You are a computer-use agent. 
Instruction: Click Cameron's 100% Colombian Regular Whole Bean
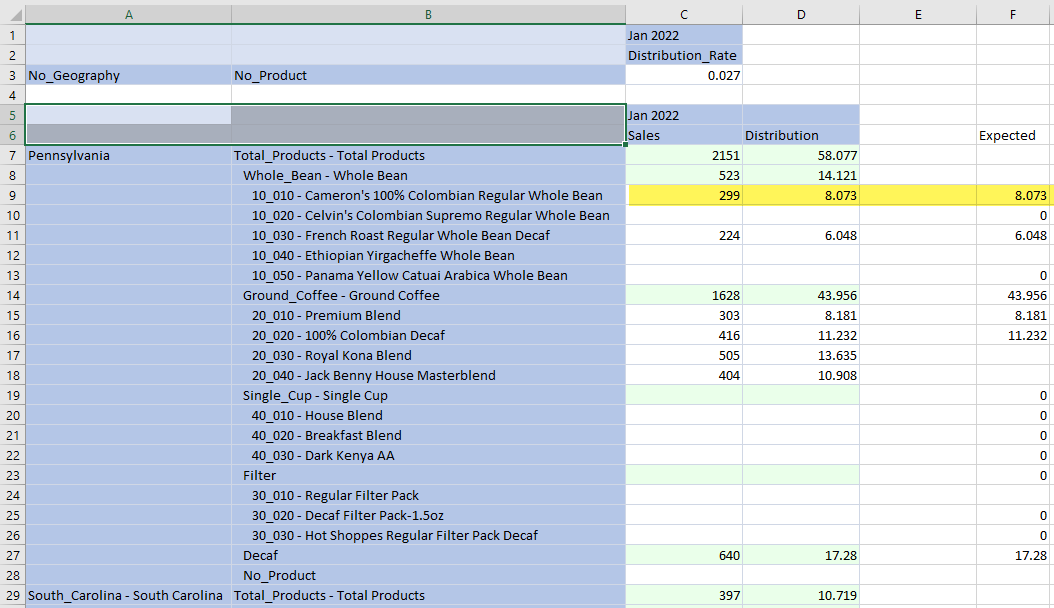tap(428, 196)
